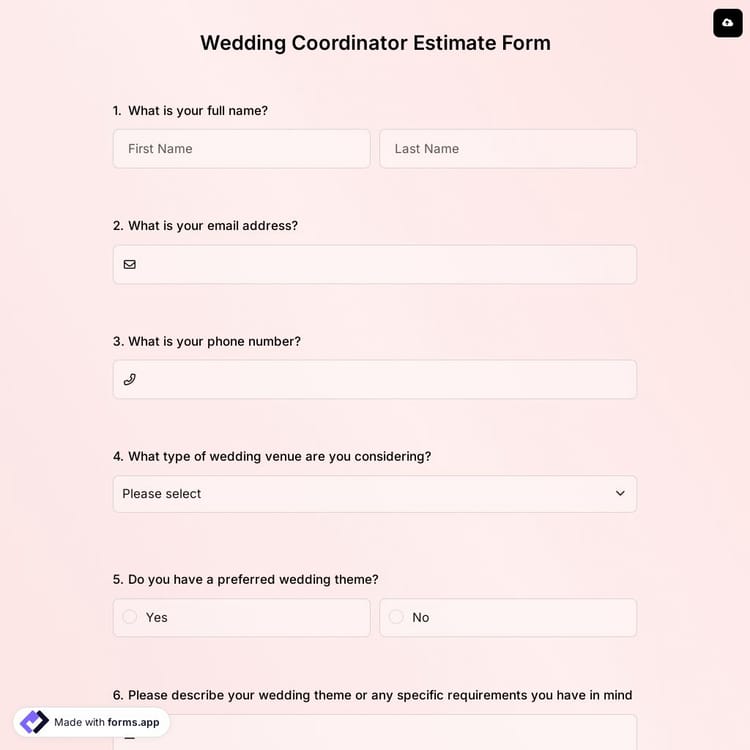The width and height of the screenshot is (750, 750).
Task: Click the forms.app logo icon
Action: (34, 722)
